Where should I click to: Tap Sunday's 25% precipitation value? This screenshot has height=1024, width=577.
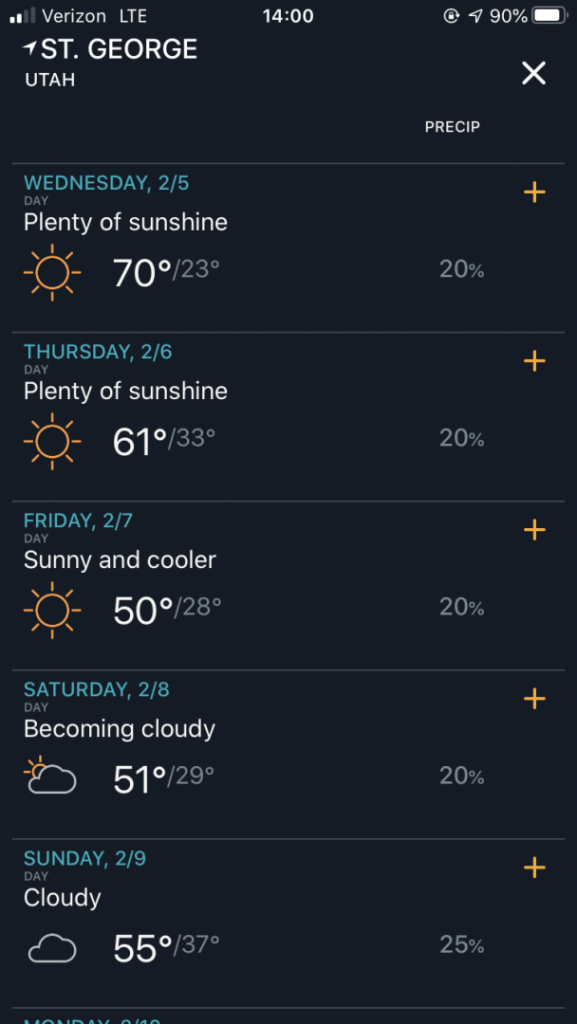(461, 945)
